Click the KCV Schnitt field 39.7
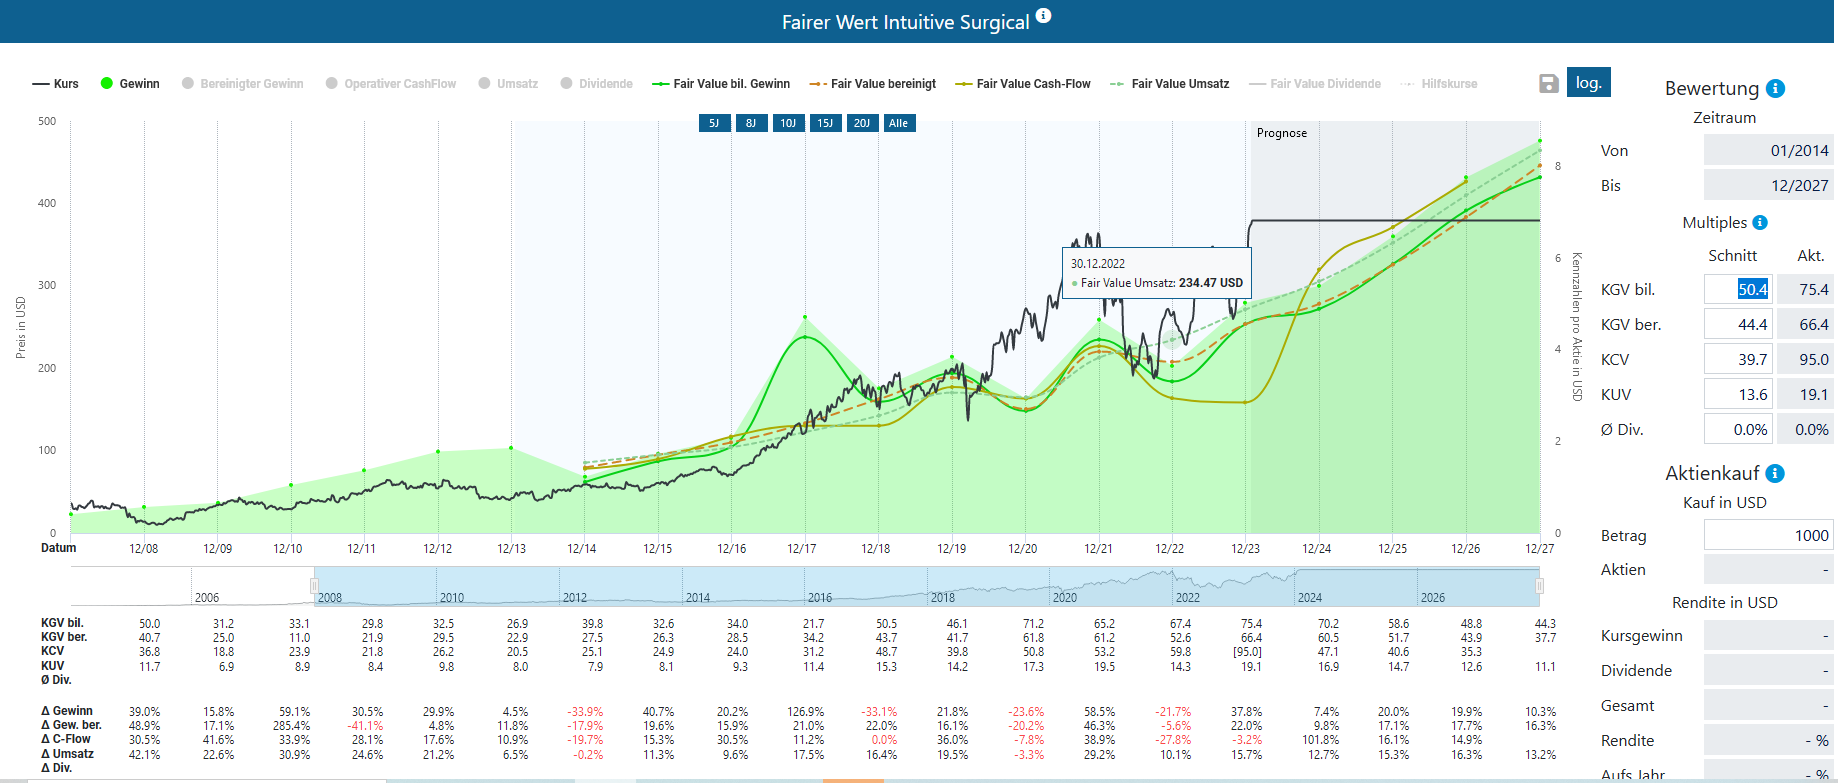Viewport: 1838px width, 783px height. pyautogui.click(x=1738, y=359)
